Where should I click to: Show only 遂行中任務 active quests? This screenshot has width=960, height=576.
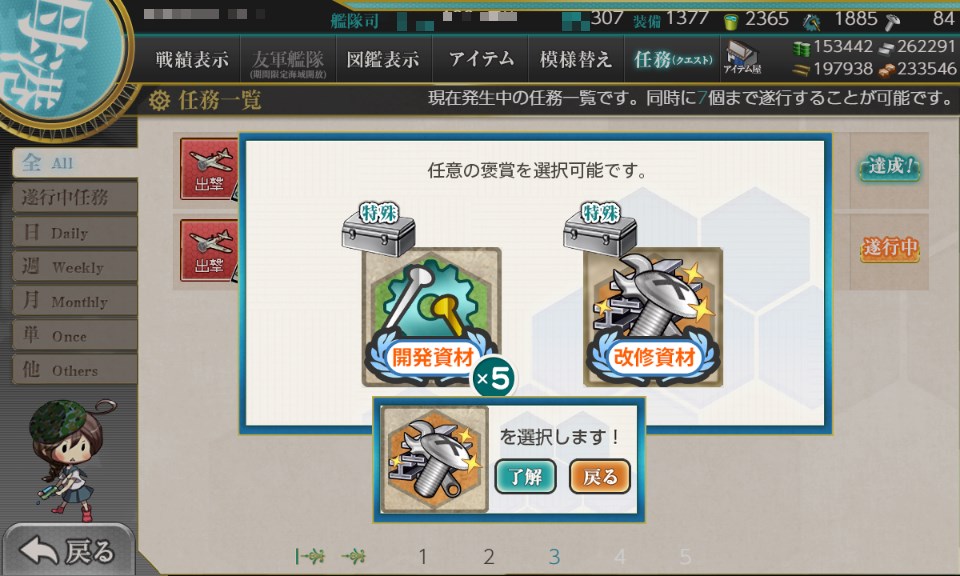click(75, 197)
